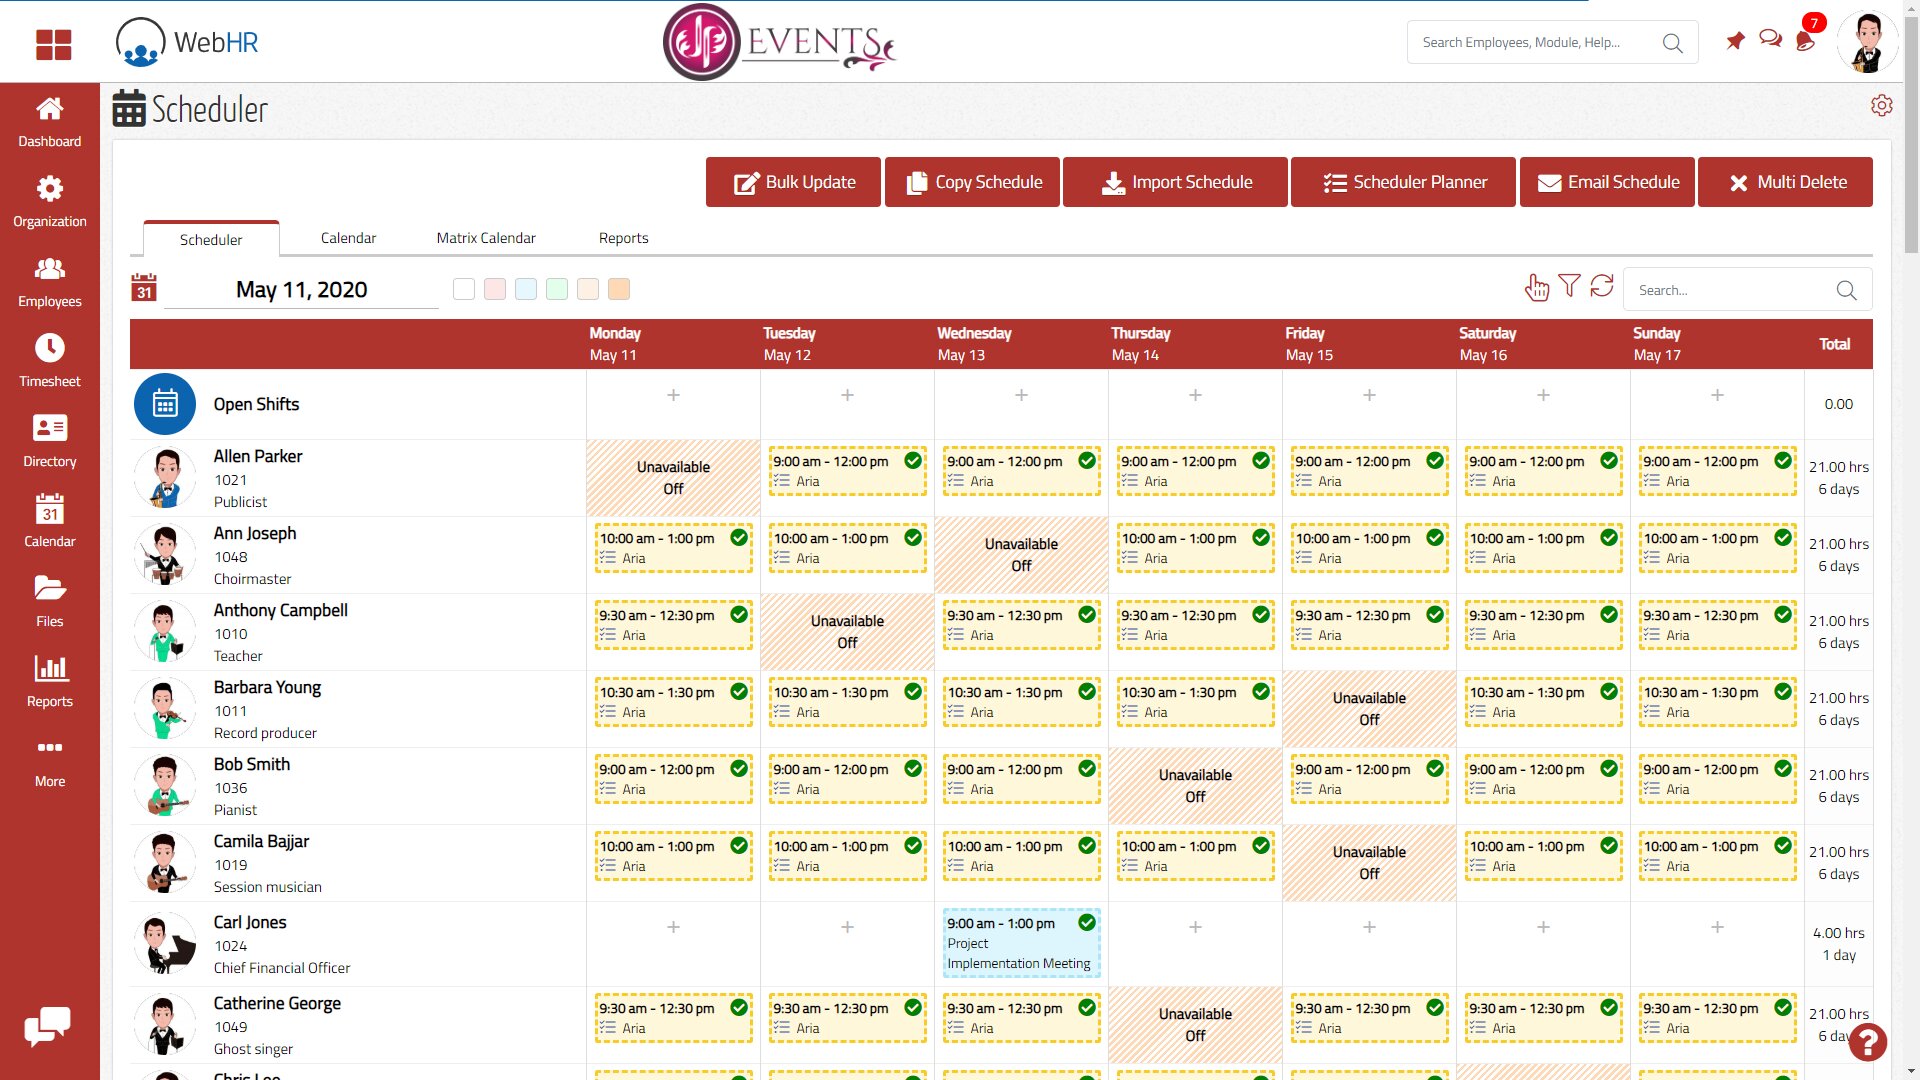Viewport: 1920px width, 1080px height.
Task: Toggle green check on Ann Joseph's Monday shift
Action: pos(739,537)
